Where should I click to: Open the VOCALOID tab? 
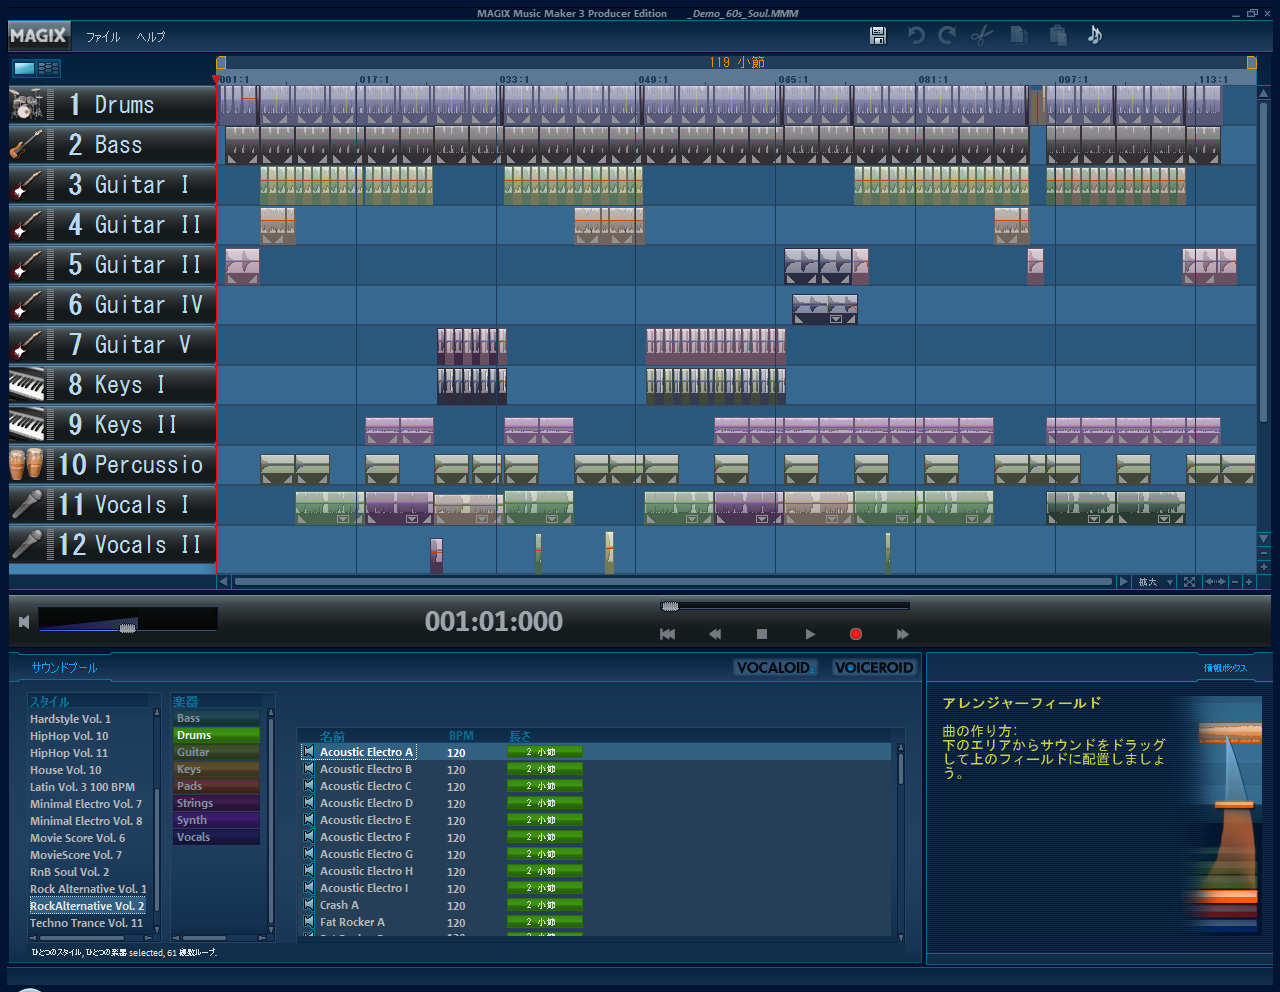point(774,667)
